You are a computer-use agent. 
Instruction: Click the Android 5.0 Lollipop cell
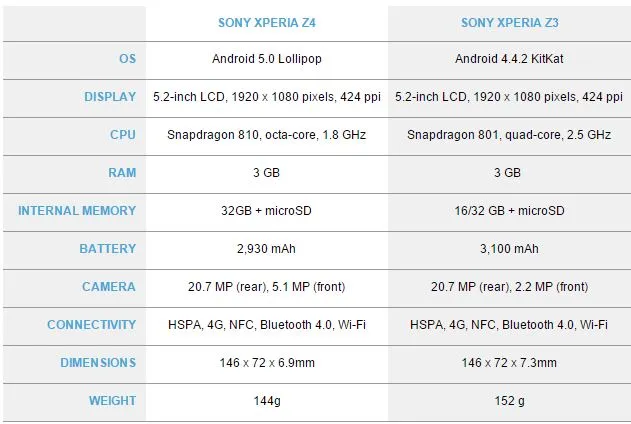tap(266, 59)
